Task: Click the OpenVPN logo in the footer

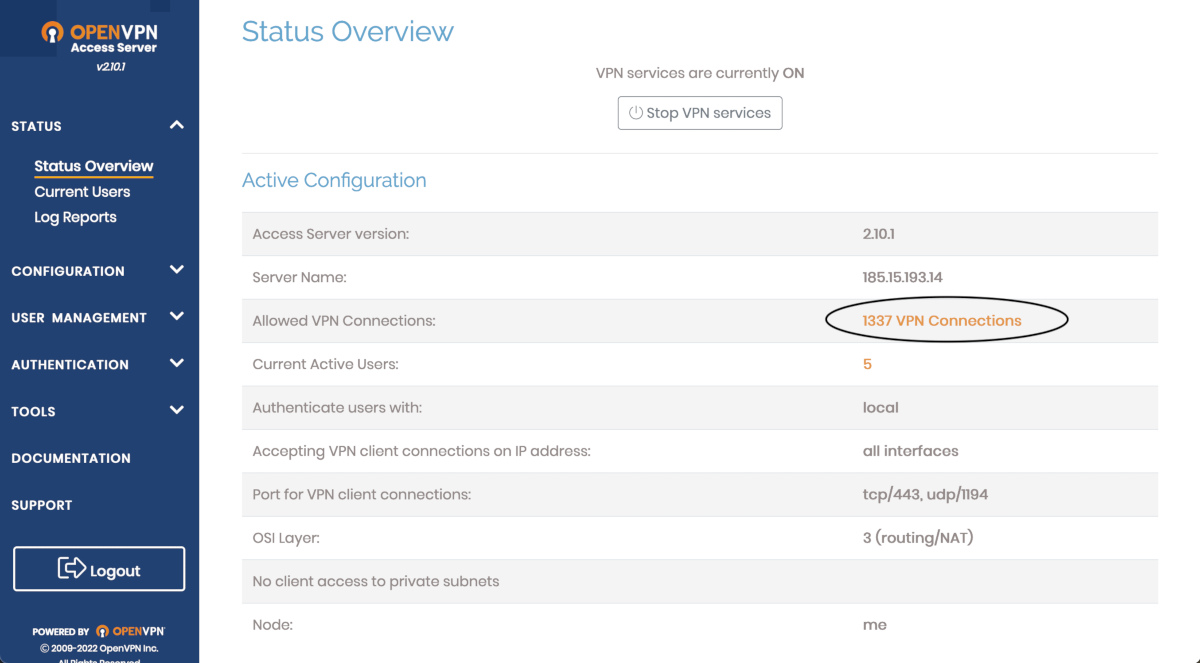Action: (x=130, y=631)
